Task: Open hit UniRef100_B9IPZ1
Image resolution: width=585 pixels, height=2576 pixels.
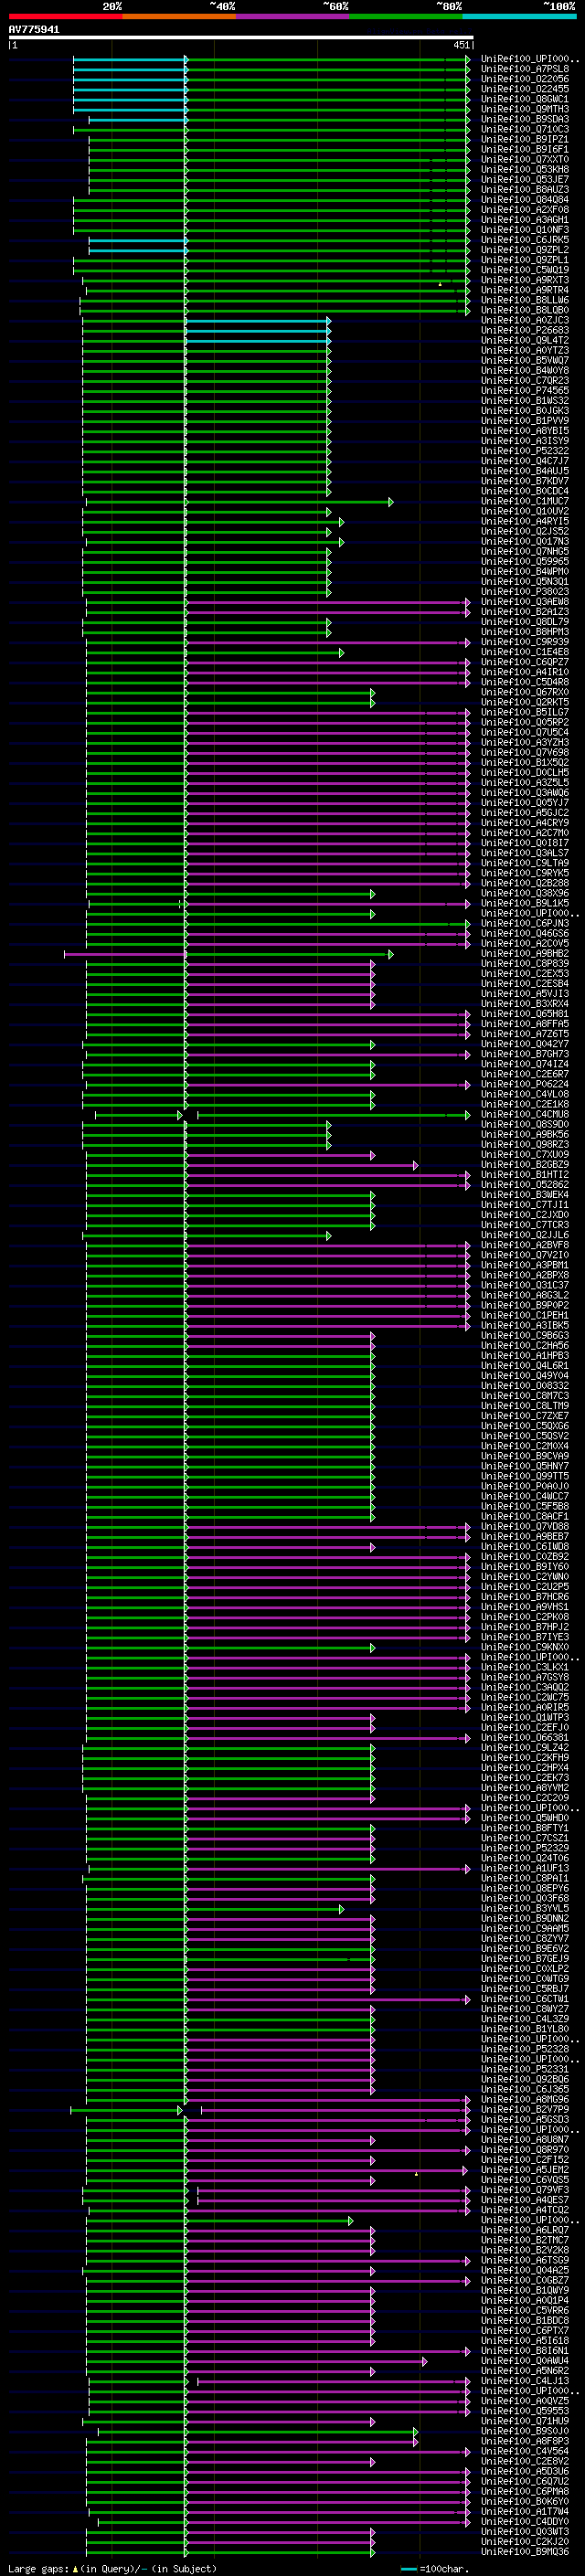Action: click(525, 139)
